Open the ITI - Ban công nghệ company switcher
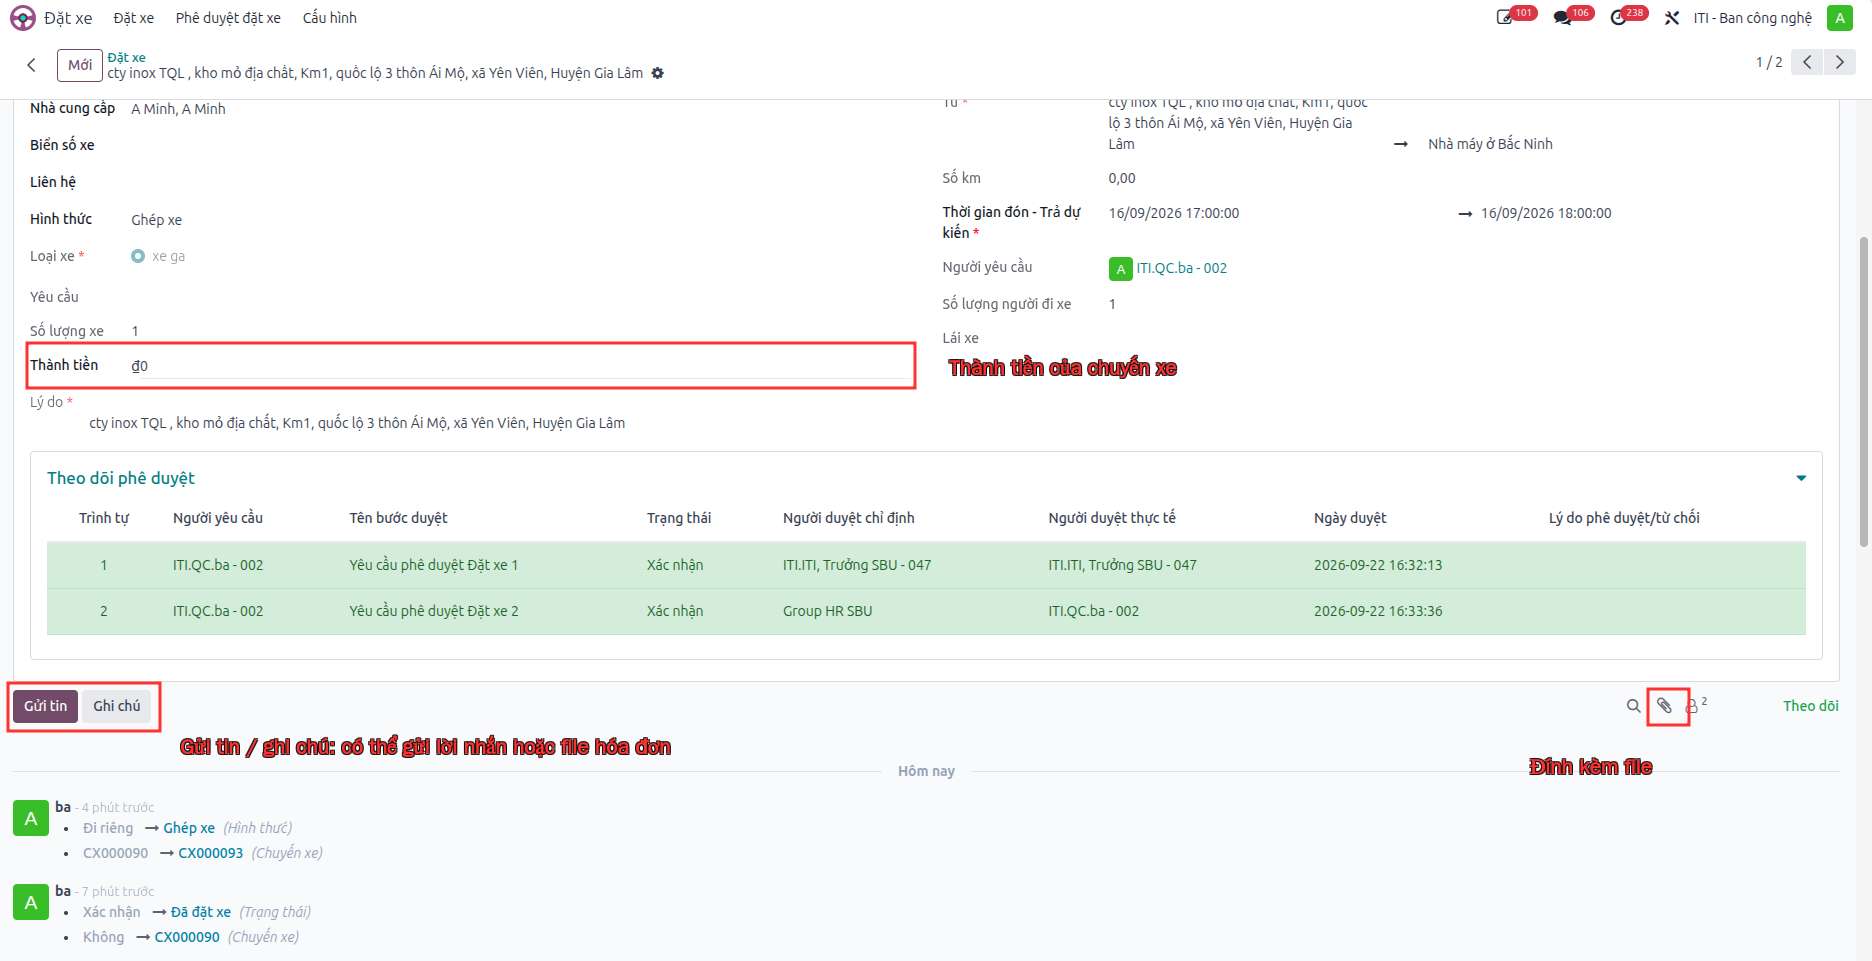The height and width of the screenshot is (961, 1872). click(1752, 18)
